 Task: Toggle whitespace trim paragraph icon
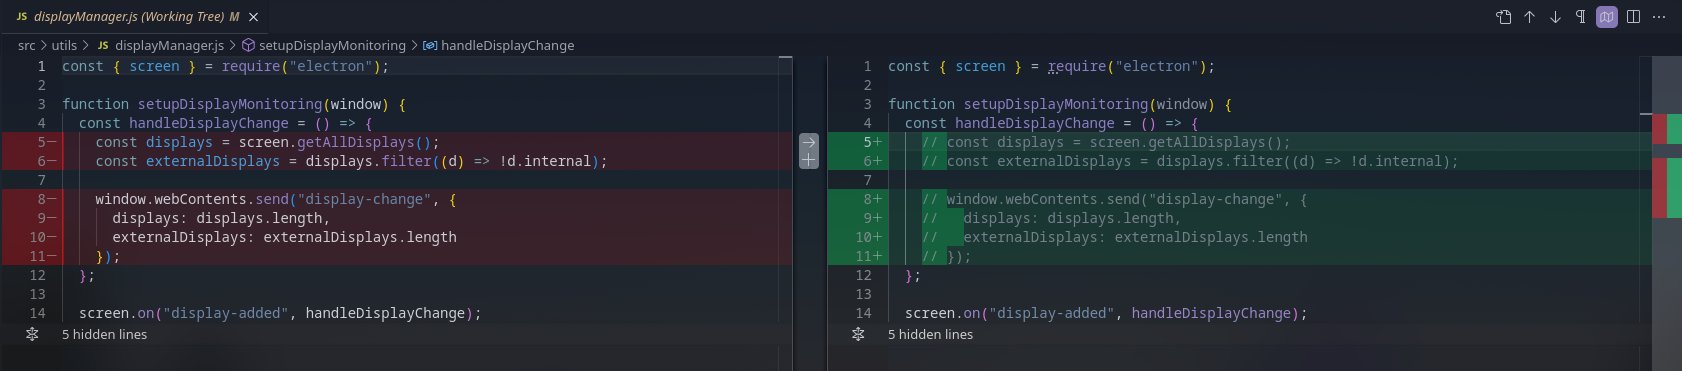(x=1581, y=17)
